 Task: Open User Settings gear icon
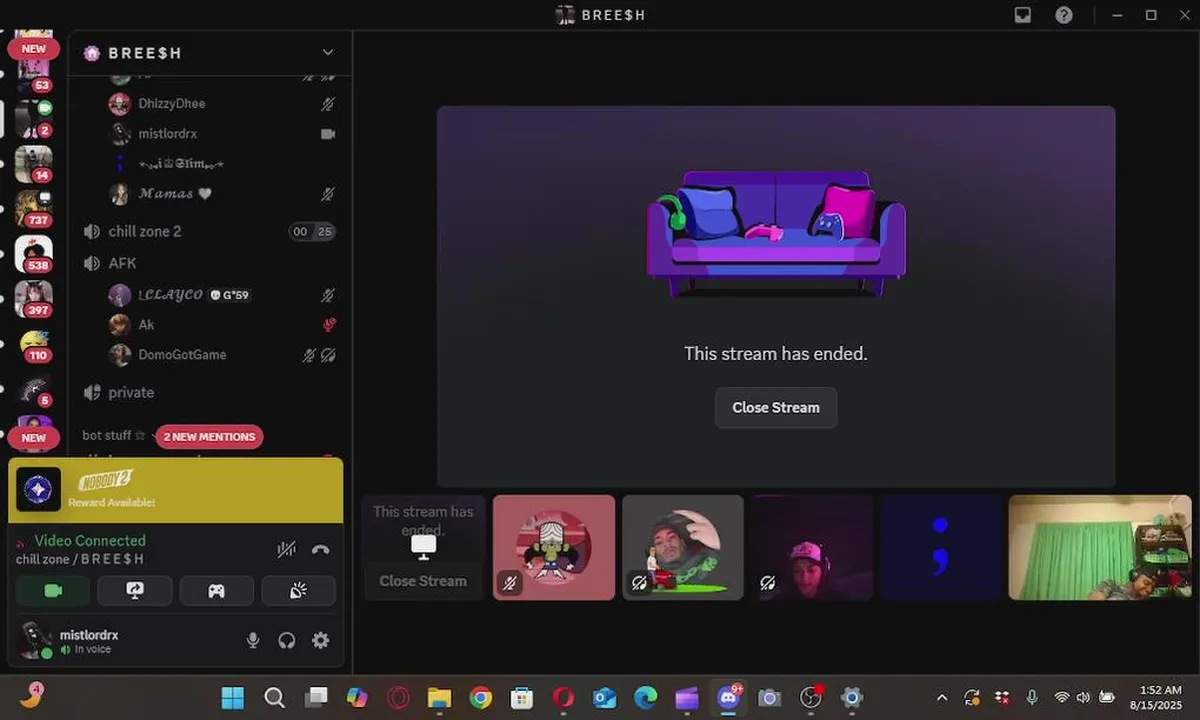click(320, 640)
